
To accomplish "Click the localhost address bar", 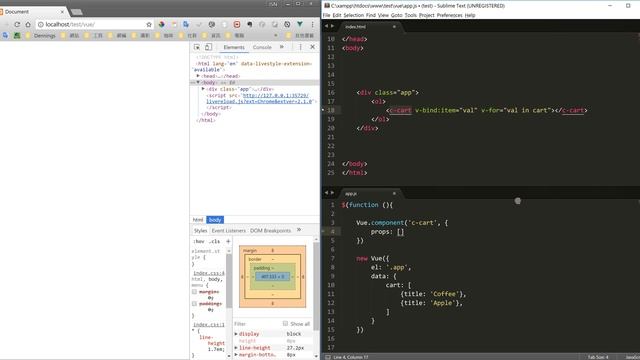I will (x=95, y=24).
